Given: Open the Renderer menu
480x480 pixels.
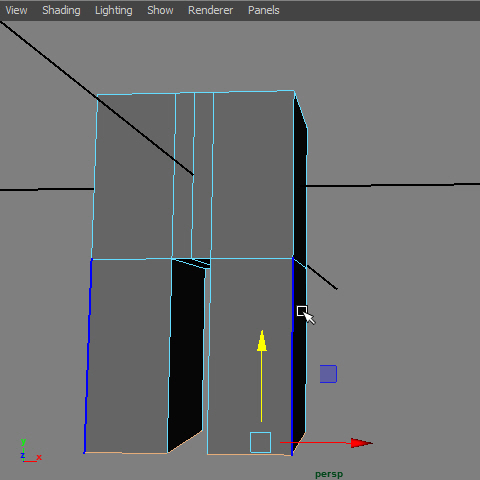Looking at the screenshot, I should click(210, 10).
